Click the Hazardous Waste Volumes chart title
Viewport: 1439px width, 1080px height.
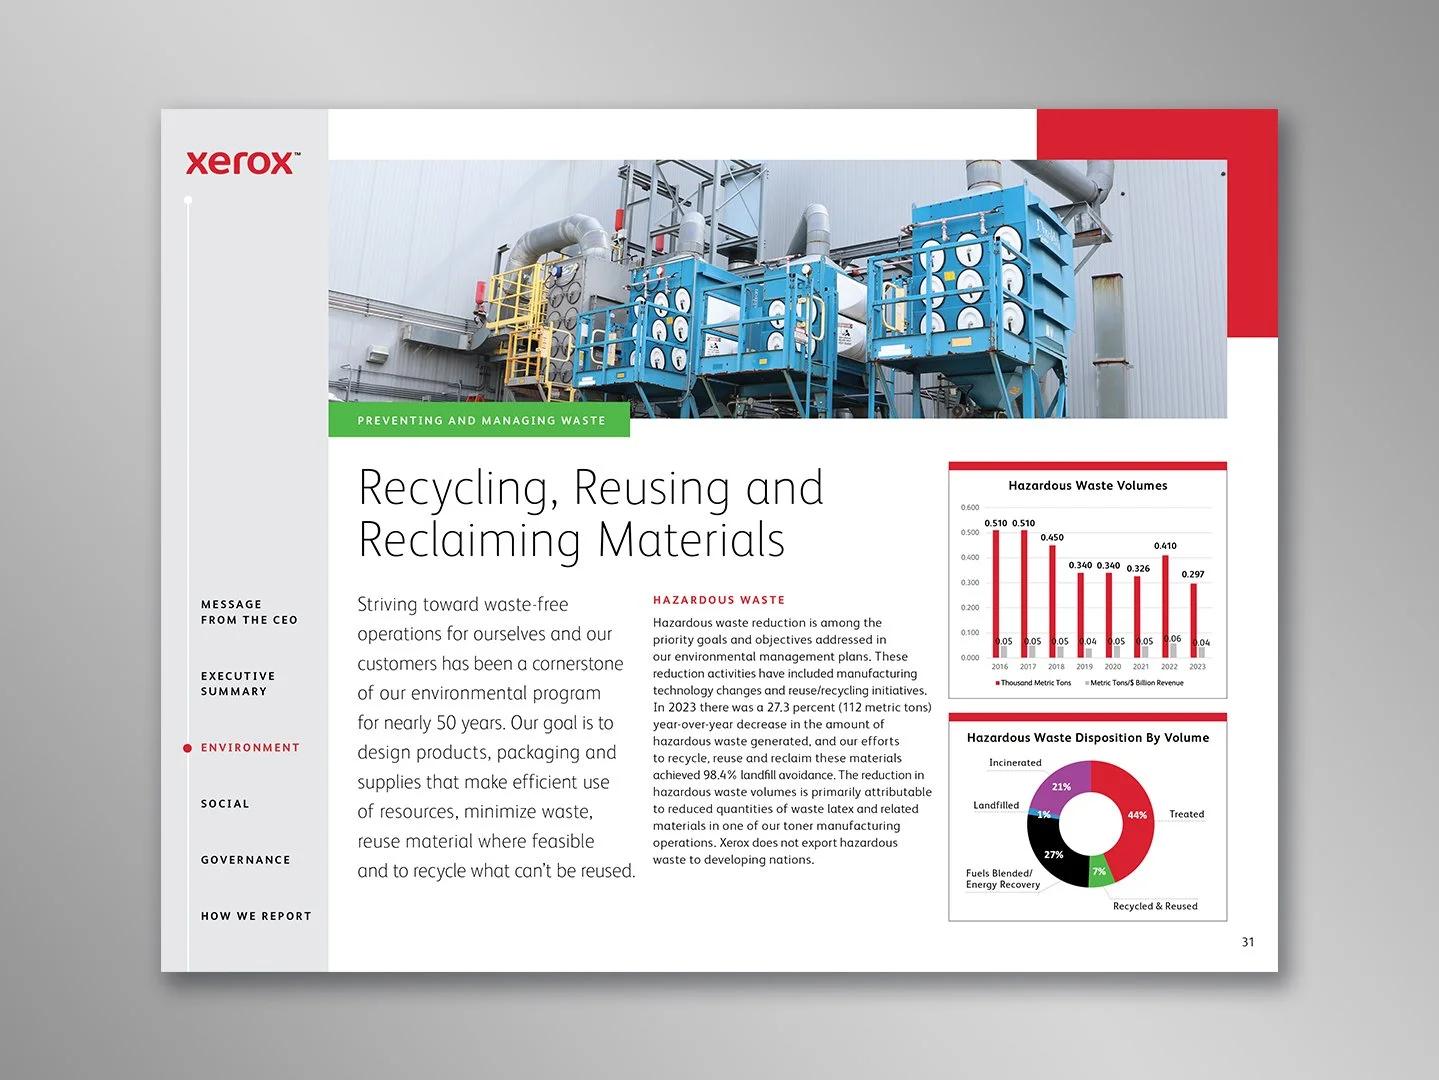1088,486
